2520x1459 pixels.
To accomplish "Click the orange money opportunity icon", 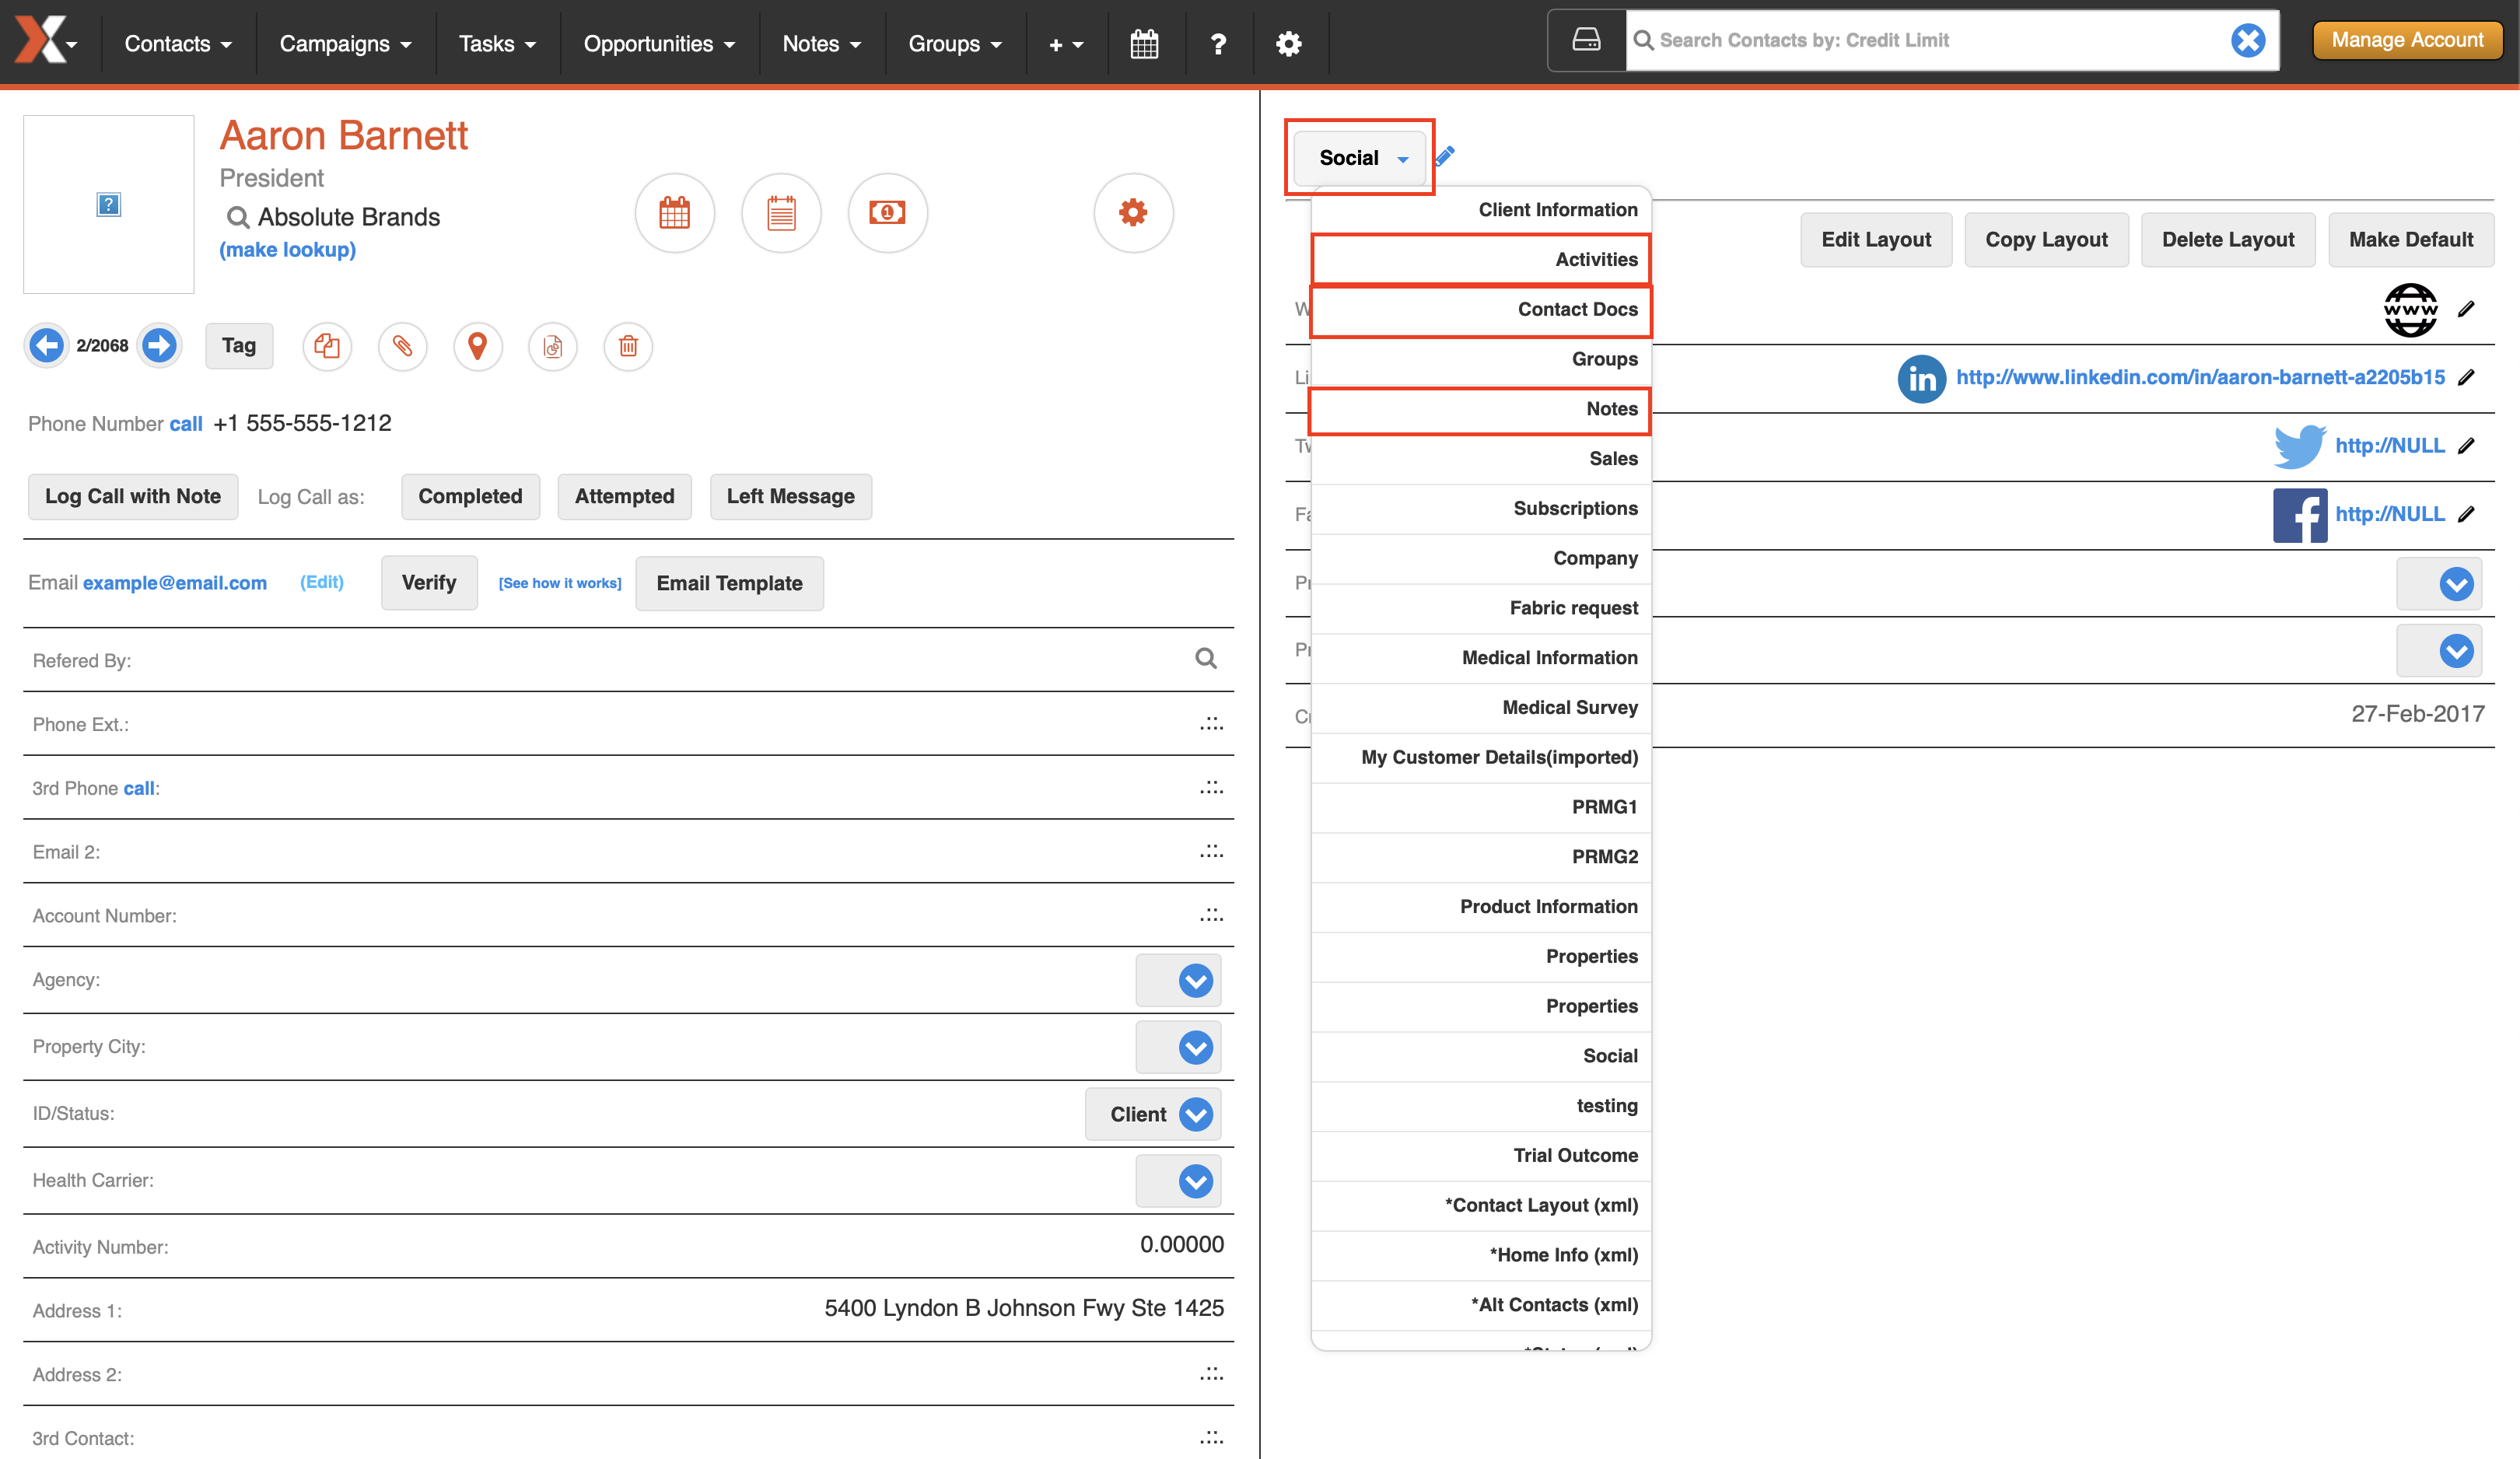I will [x=887, y=212].
